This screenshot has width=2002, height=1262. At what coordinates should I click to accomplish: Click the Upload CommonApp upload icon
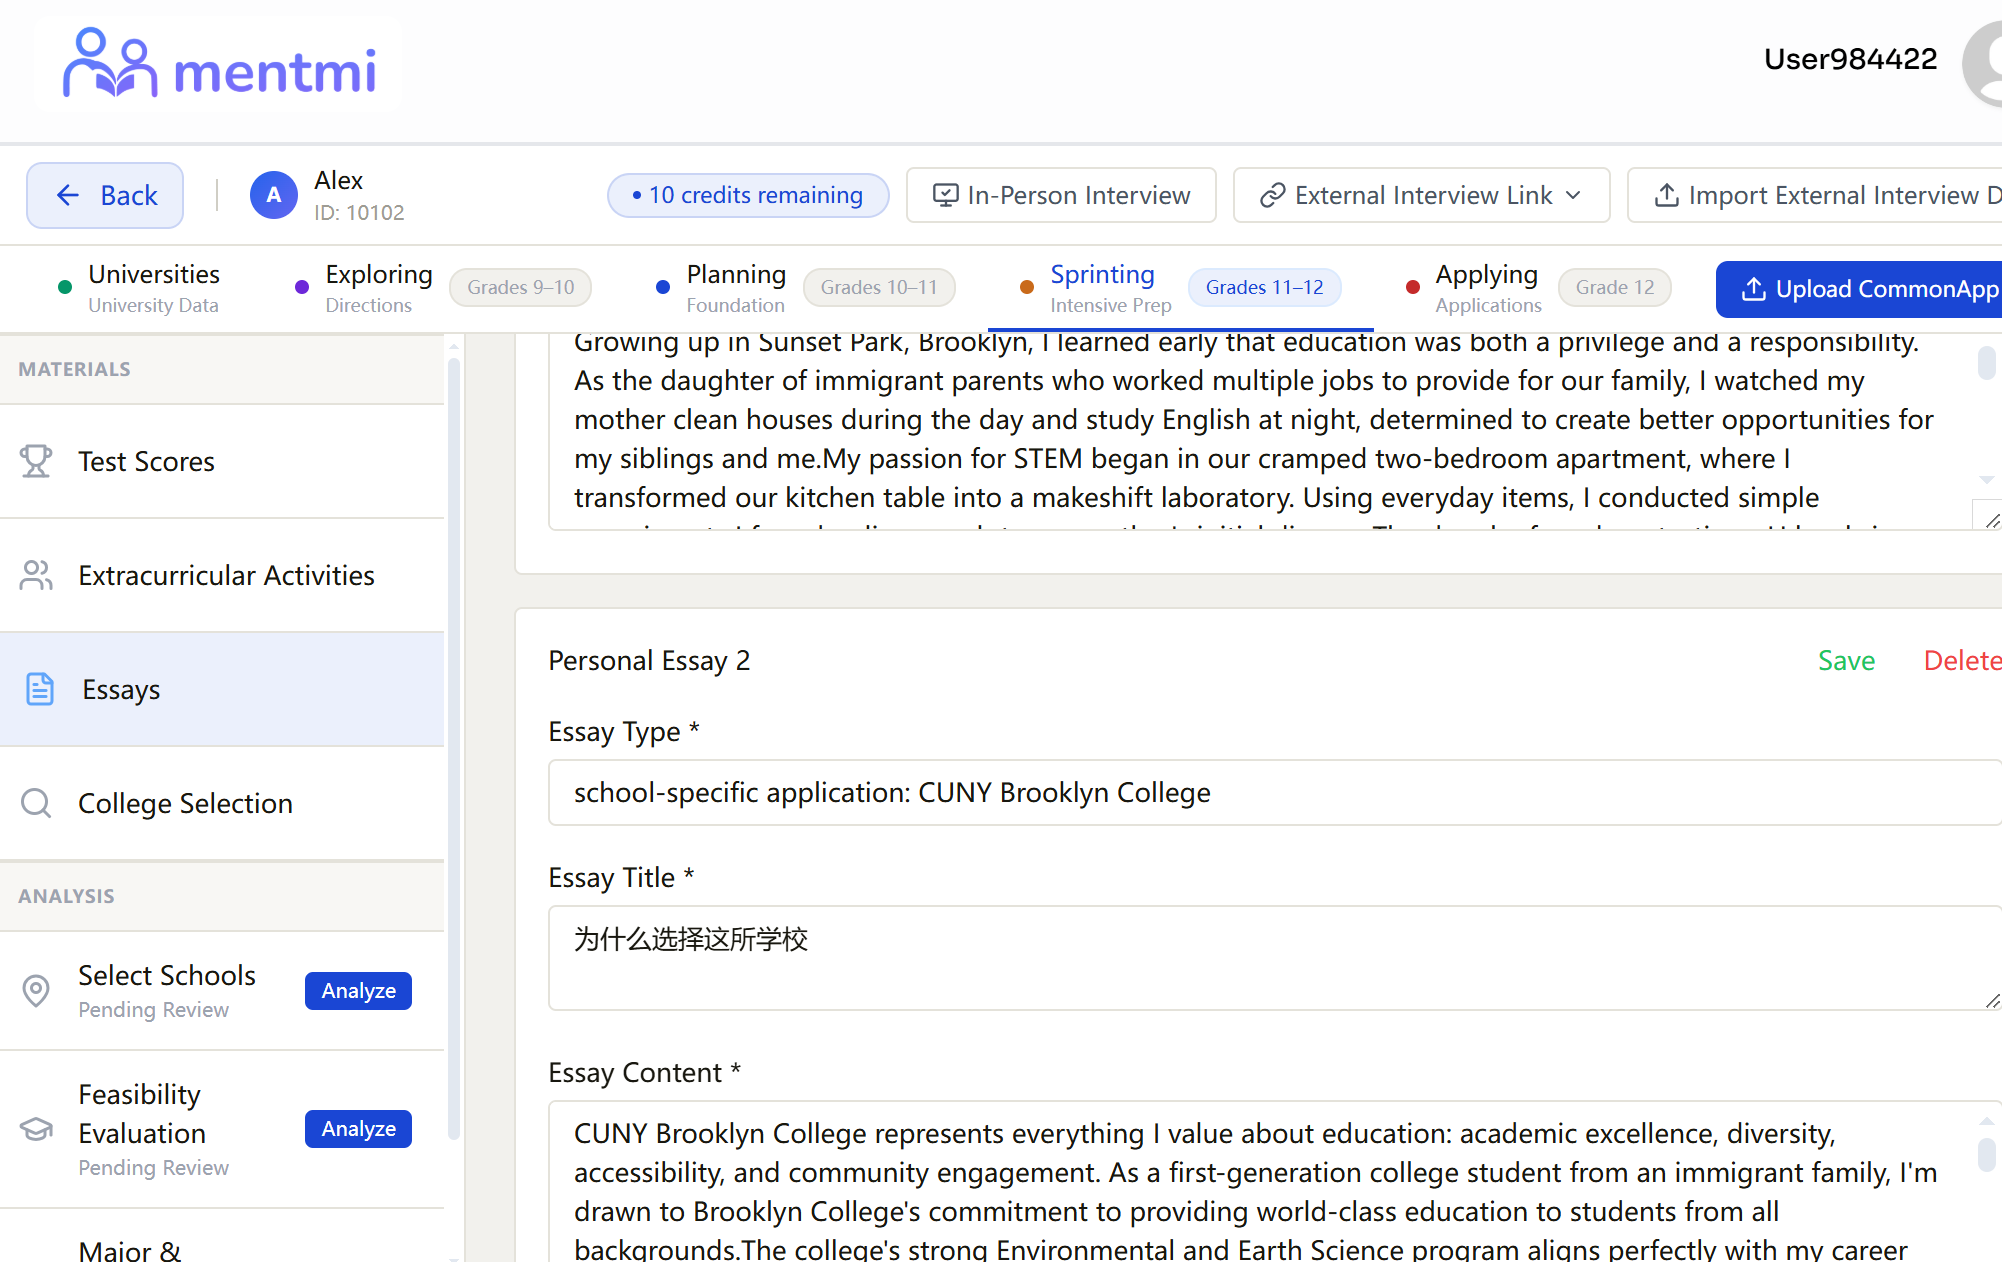tap(1753, 289)
